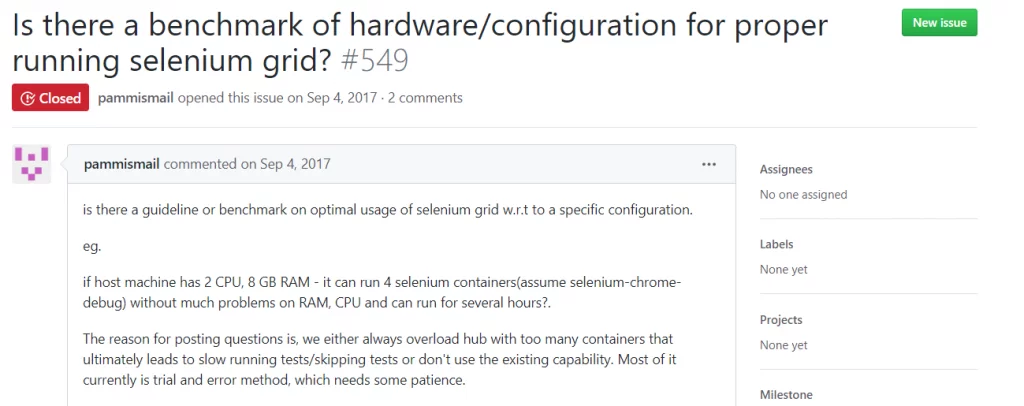Click the '2 comments' count text
Viewport: 1024px width, 406px height.
click(x=425, y=98)
